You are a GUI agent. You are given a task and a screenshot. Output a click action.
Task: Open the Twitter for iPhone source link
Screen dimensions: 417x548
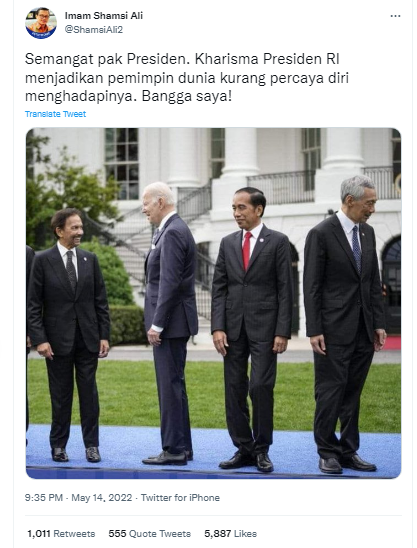pos(180,498)
